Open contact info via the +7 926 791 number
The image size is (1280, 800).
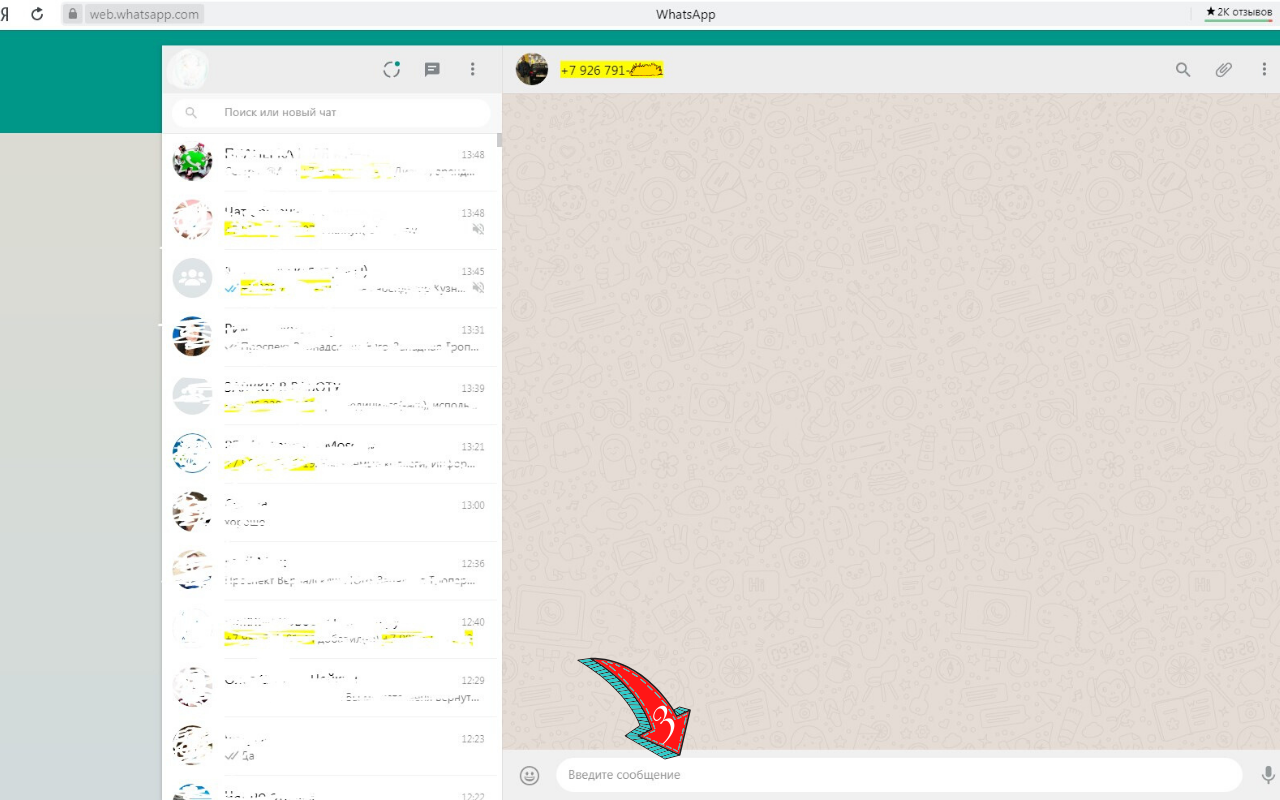point(611,70)
